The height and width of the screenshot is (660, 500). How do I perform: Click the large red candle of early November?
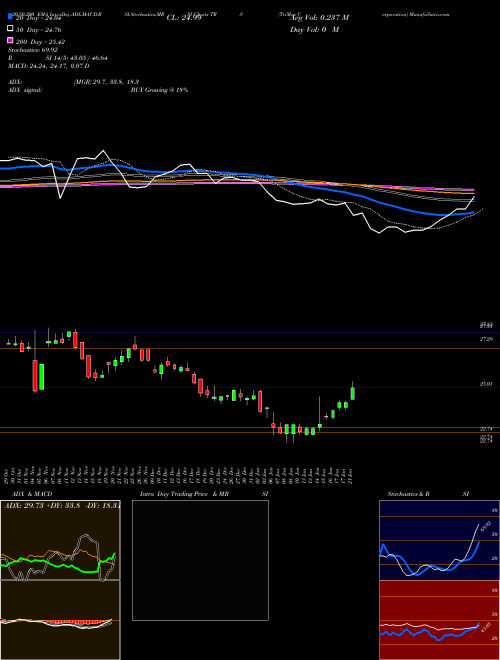[35, 375]
